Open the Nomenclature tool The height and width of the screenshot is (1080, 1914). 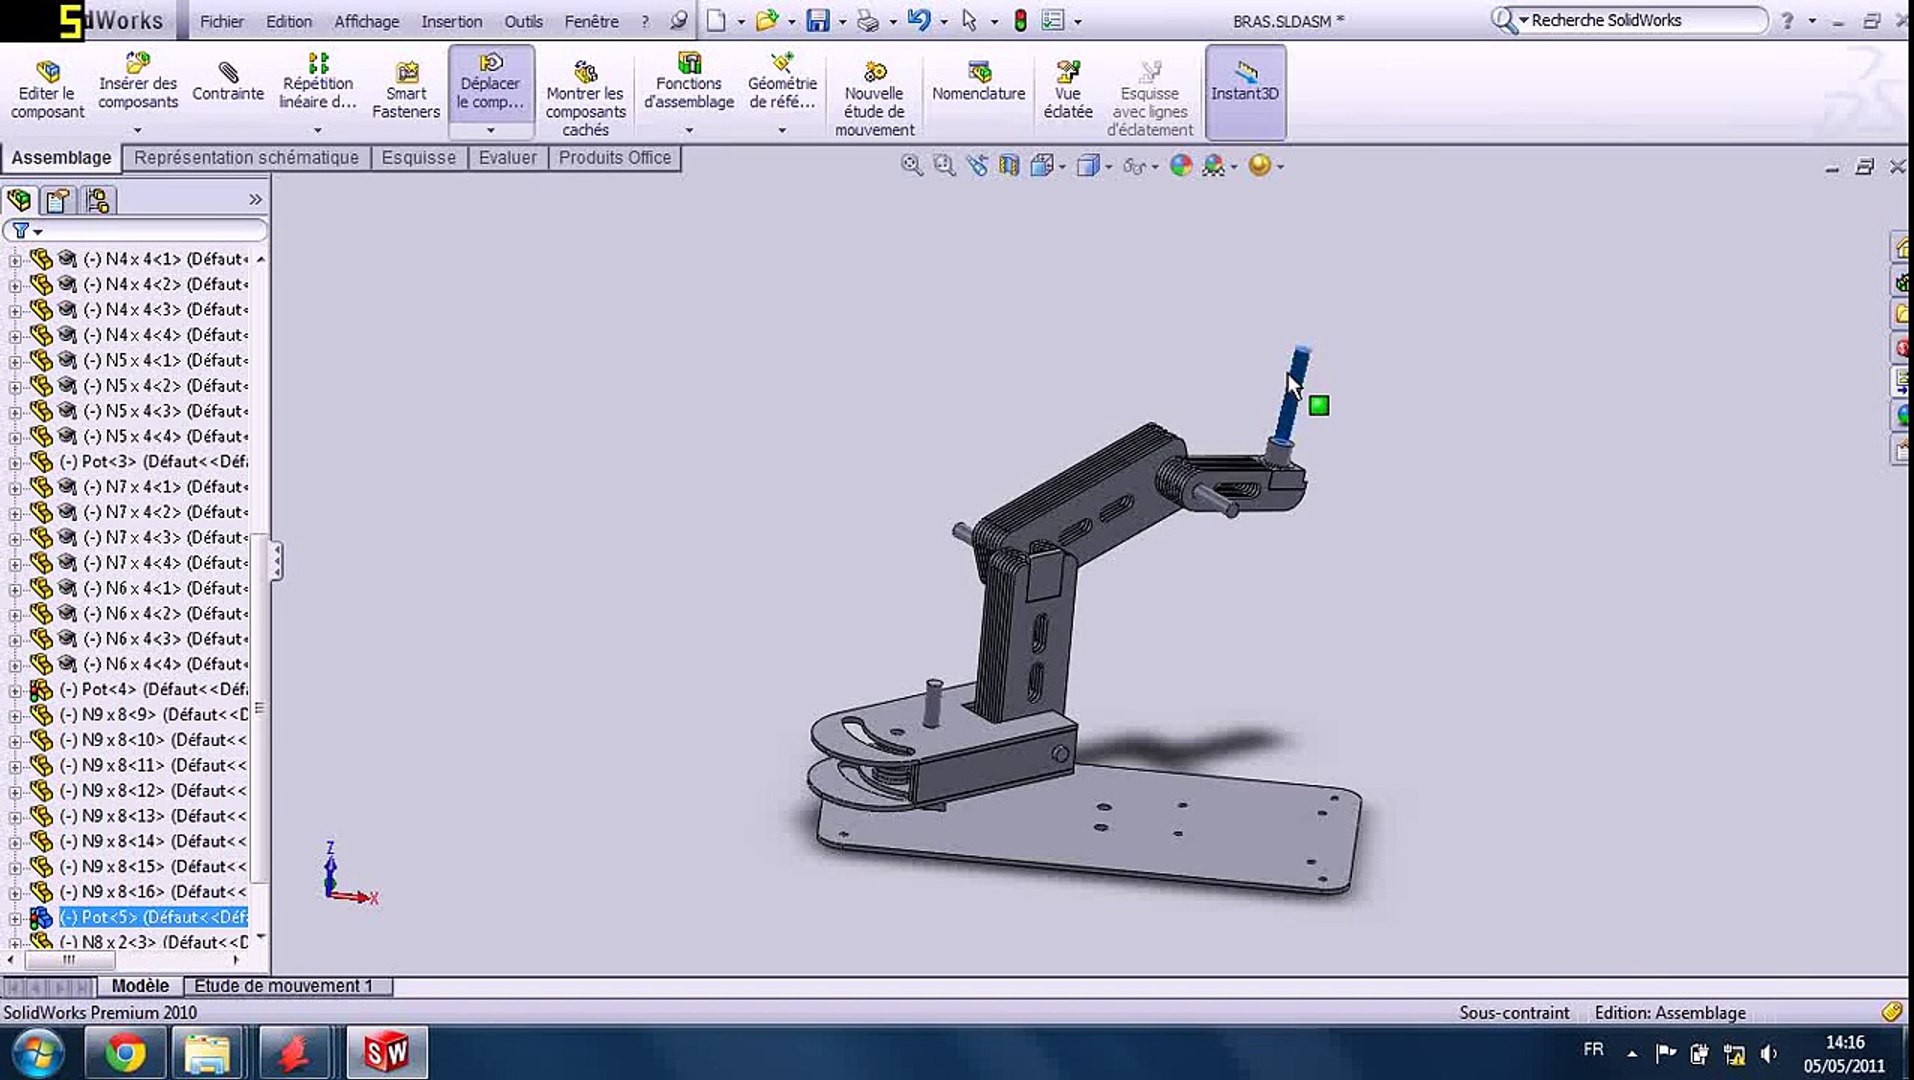(977, 85)
